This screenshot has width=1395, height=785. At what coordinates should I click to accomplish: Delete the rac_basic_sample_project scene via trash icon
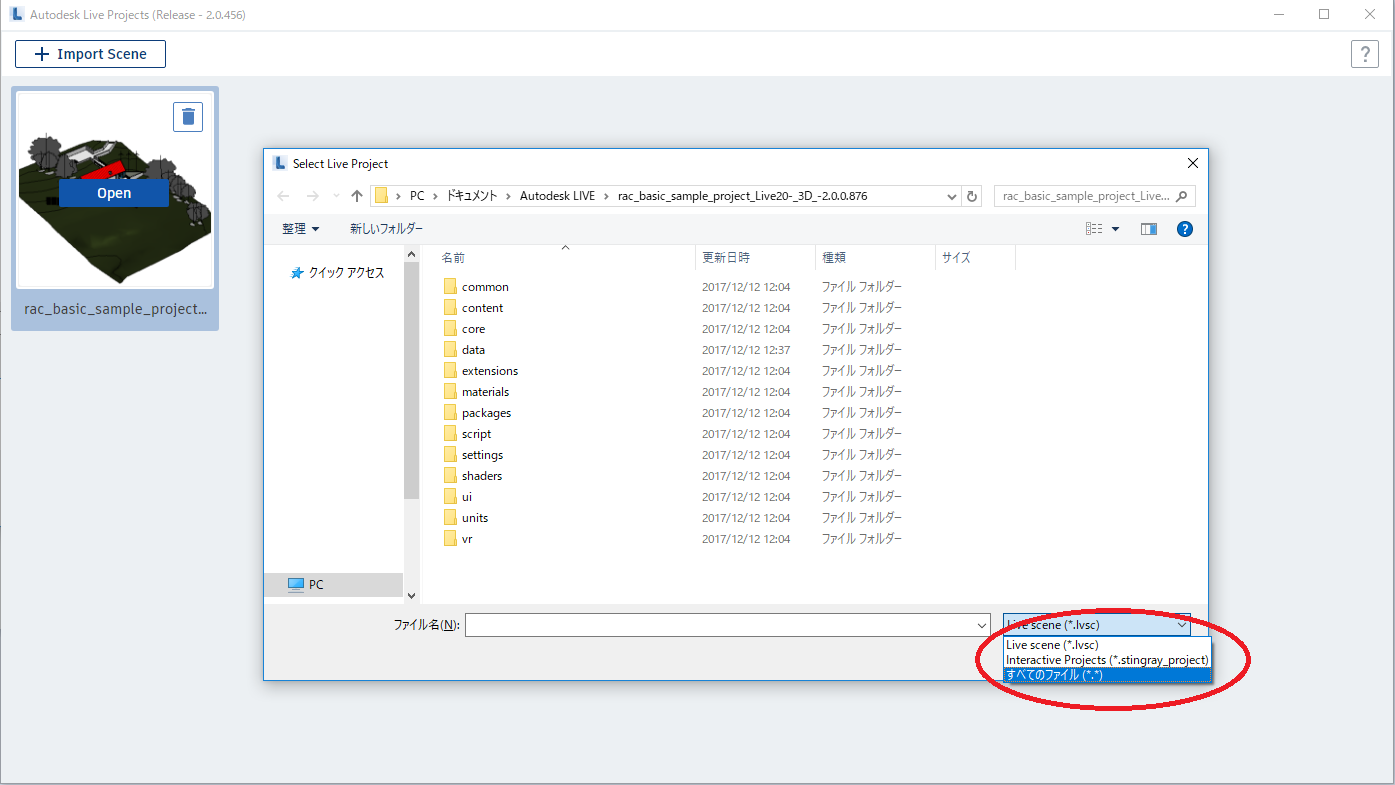pyautogui.click(x=188, y=117)
